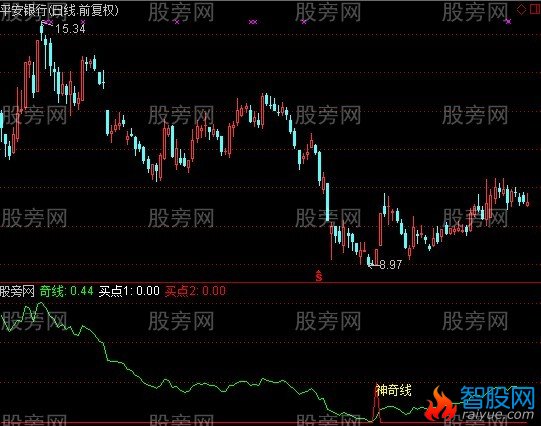Click the red S signal marker below candles
This screenshot has height=426, width=541.
[x=319, y=276]
